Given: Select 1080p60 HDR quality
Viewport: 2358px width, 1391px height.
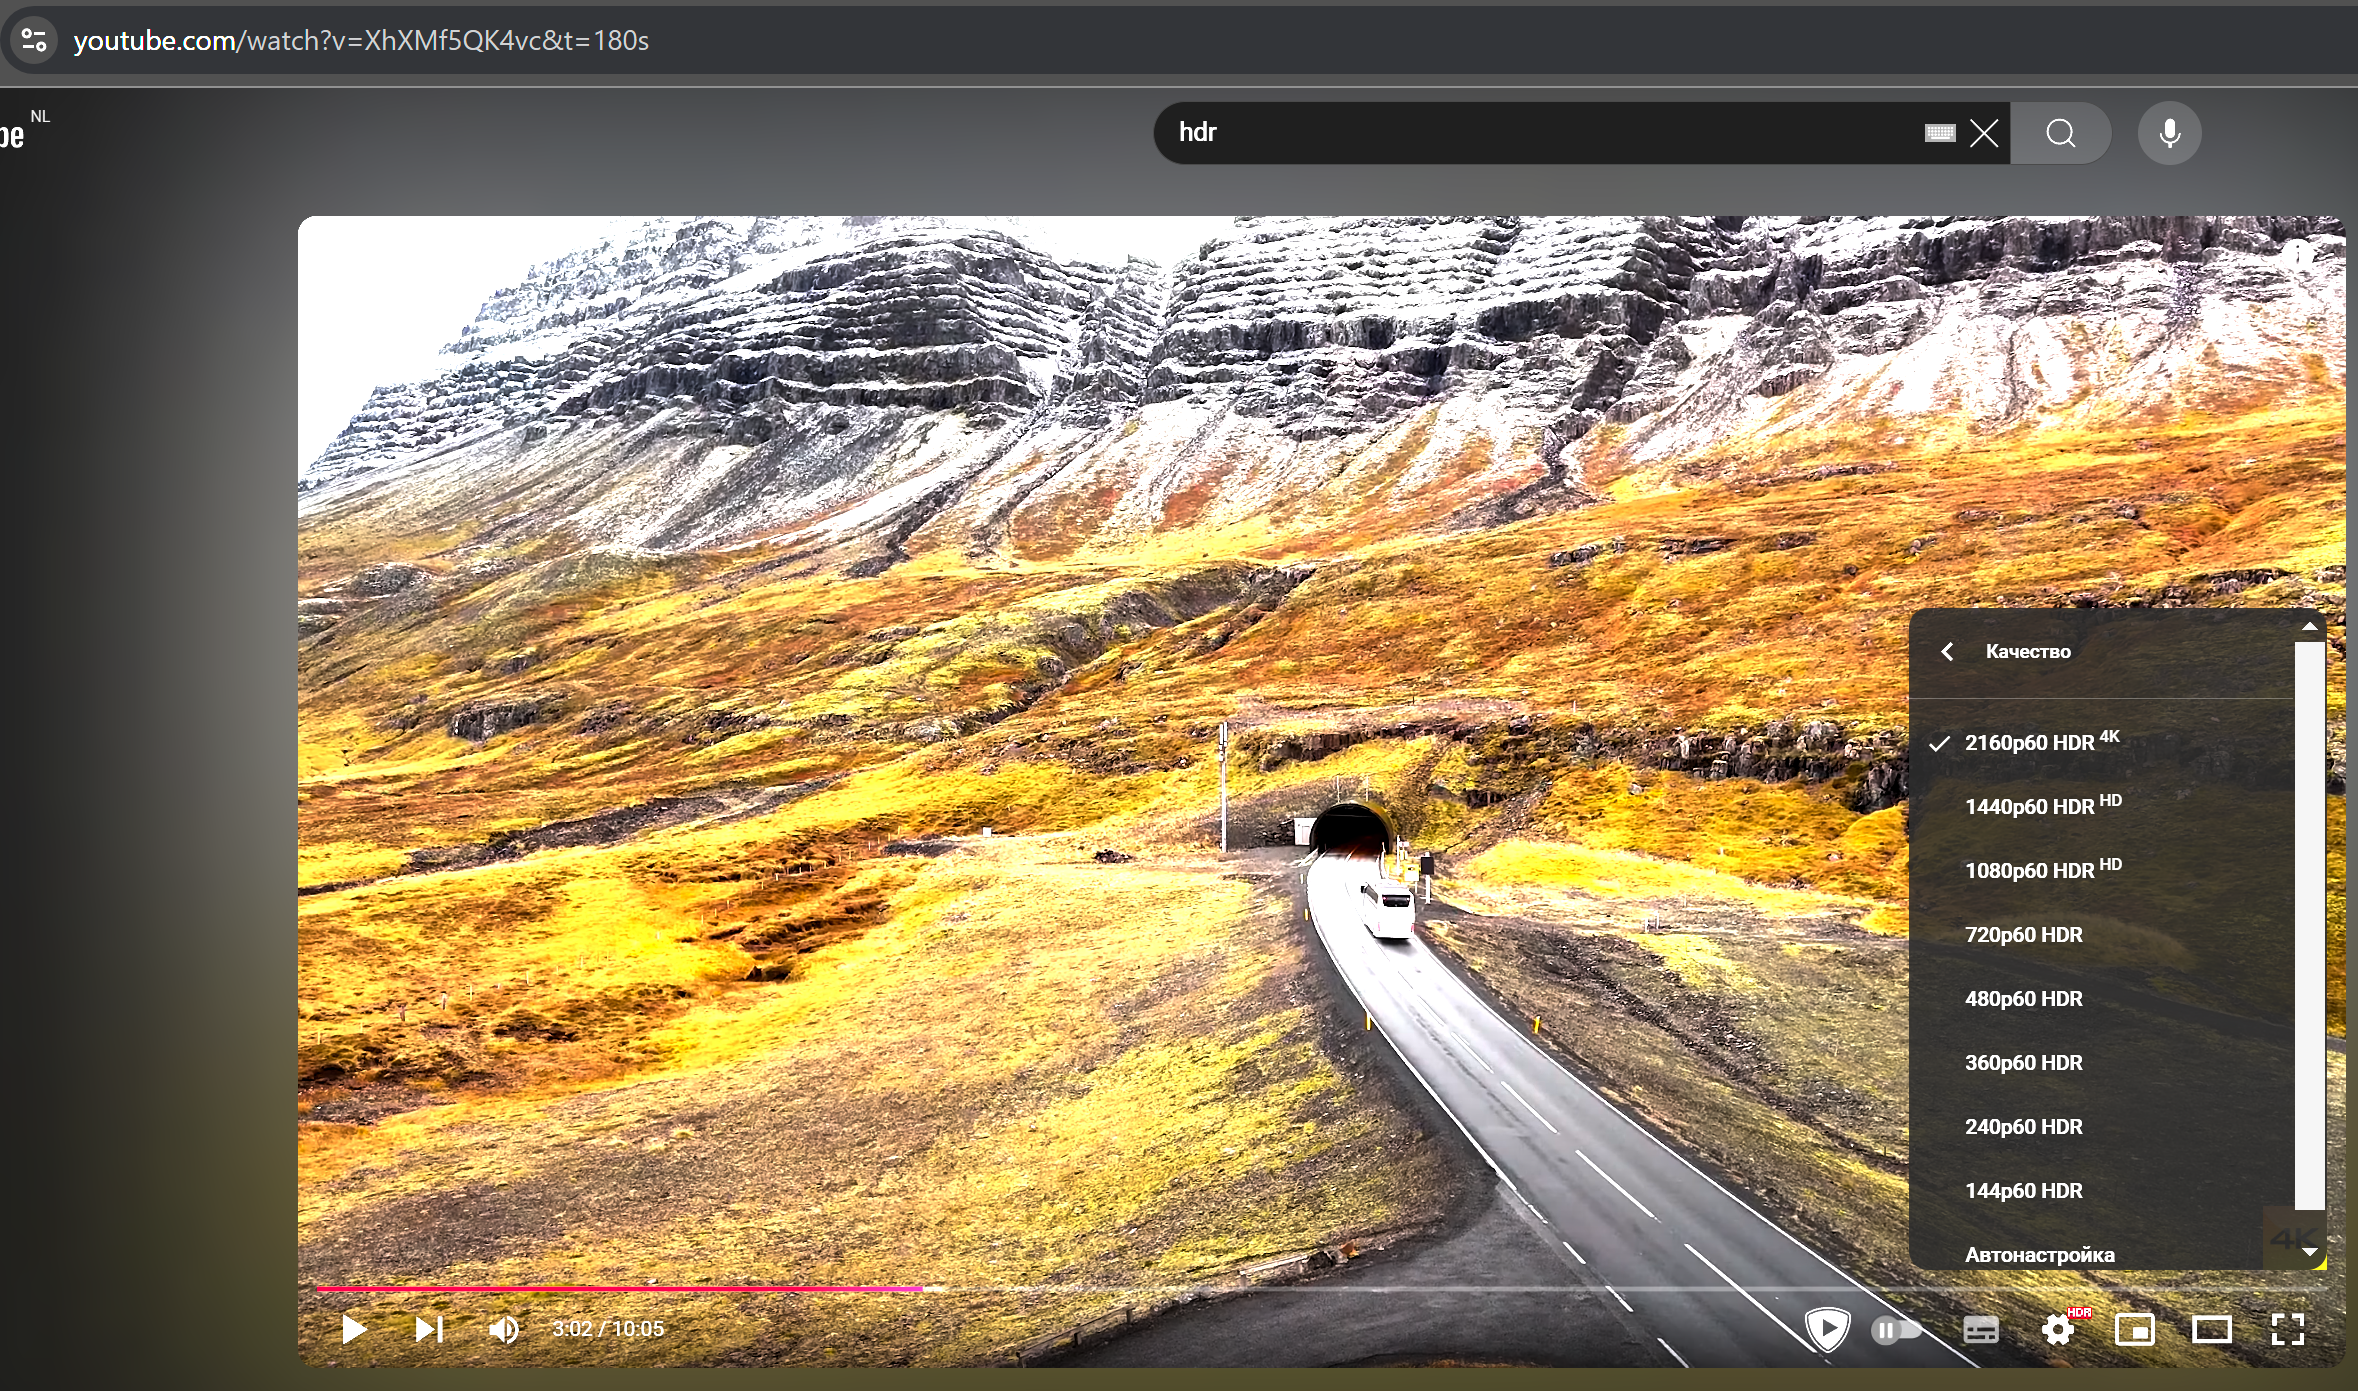Looking at the screenshot, I should point(2102,870).
